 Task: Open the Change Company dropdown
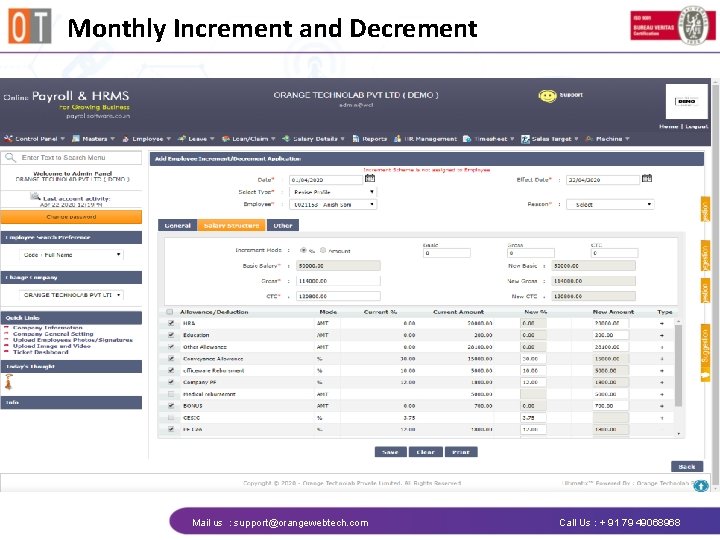(x=71, y=295)
